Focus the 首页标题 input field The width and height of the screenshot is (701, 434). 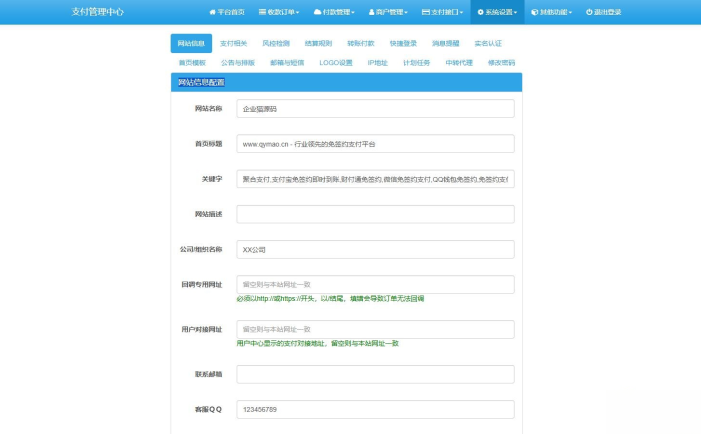pos(376,144)
